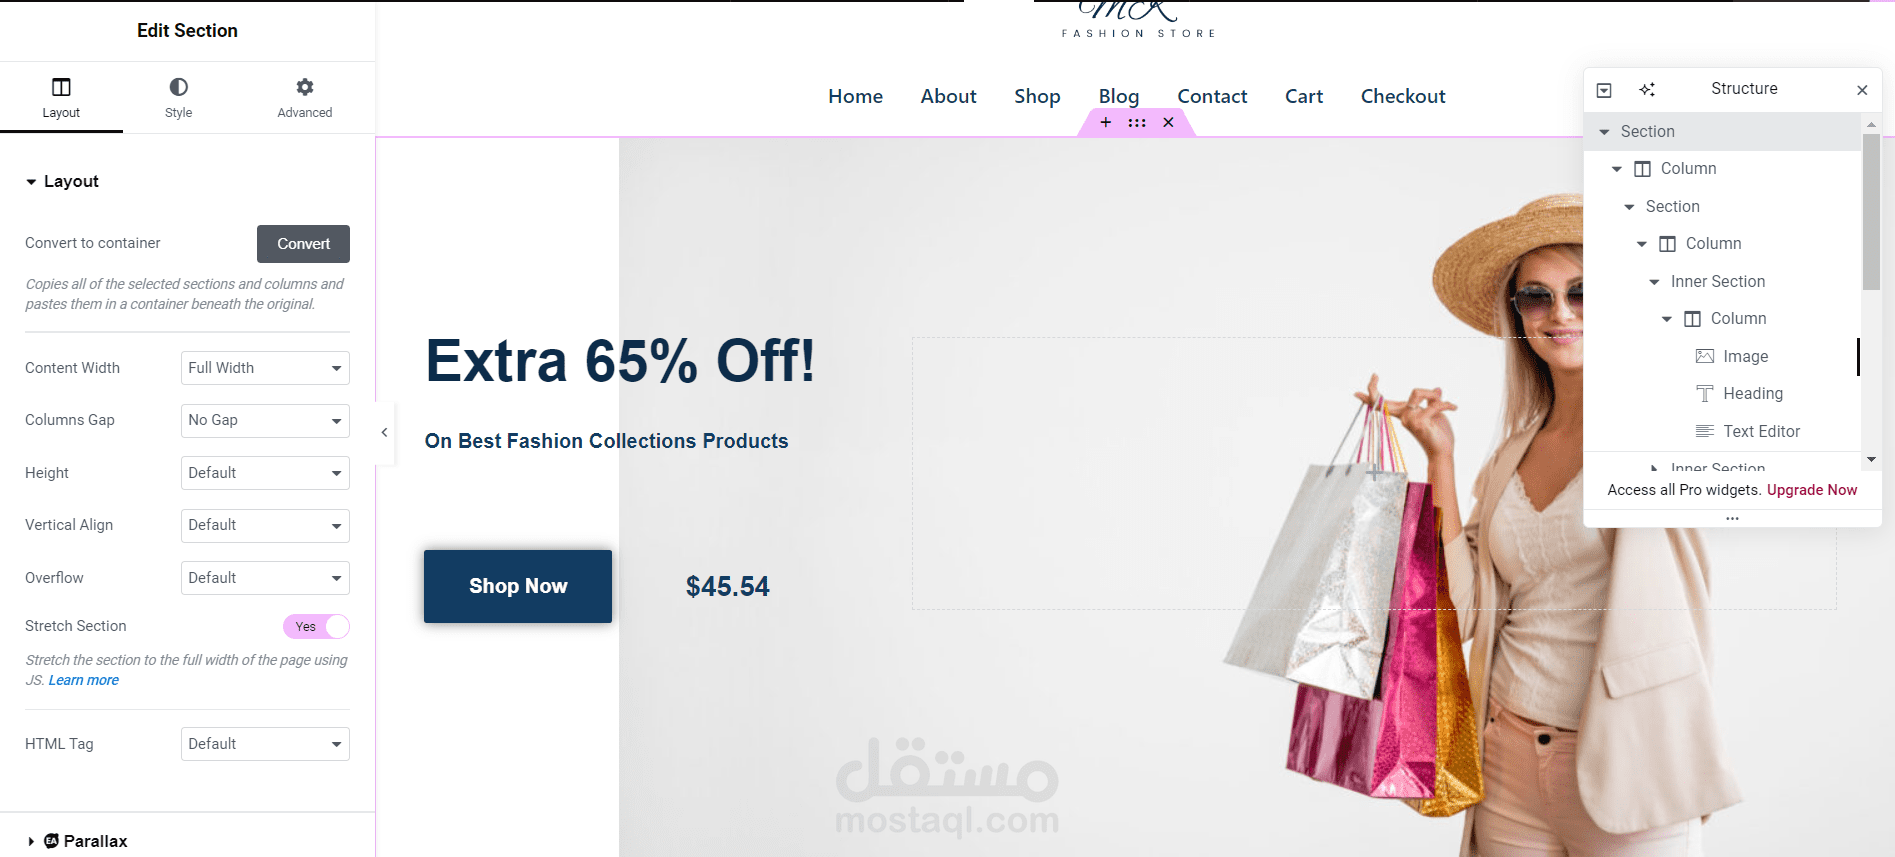The width and height of the screenshot is (1895, 857).
Task: Open the Content Width dropdown
Action: tap(265, 368)
